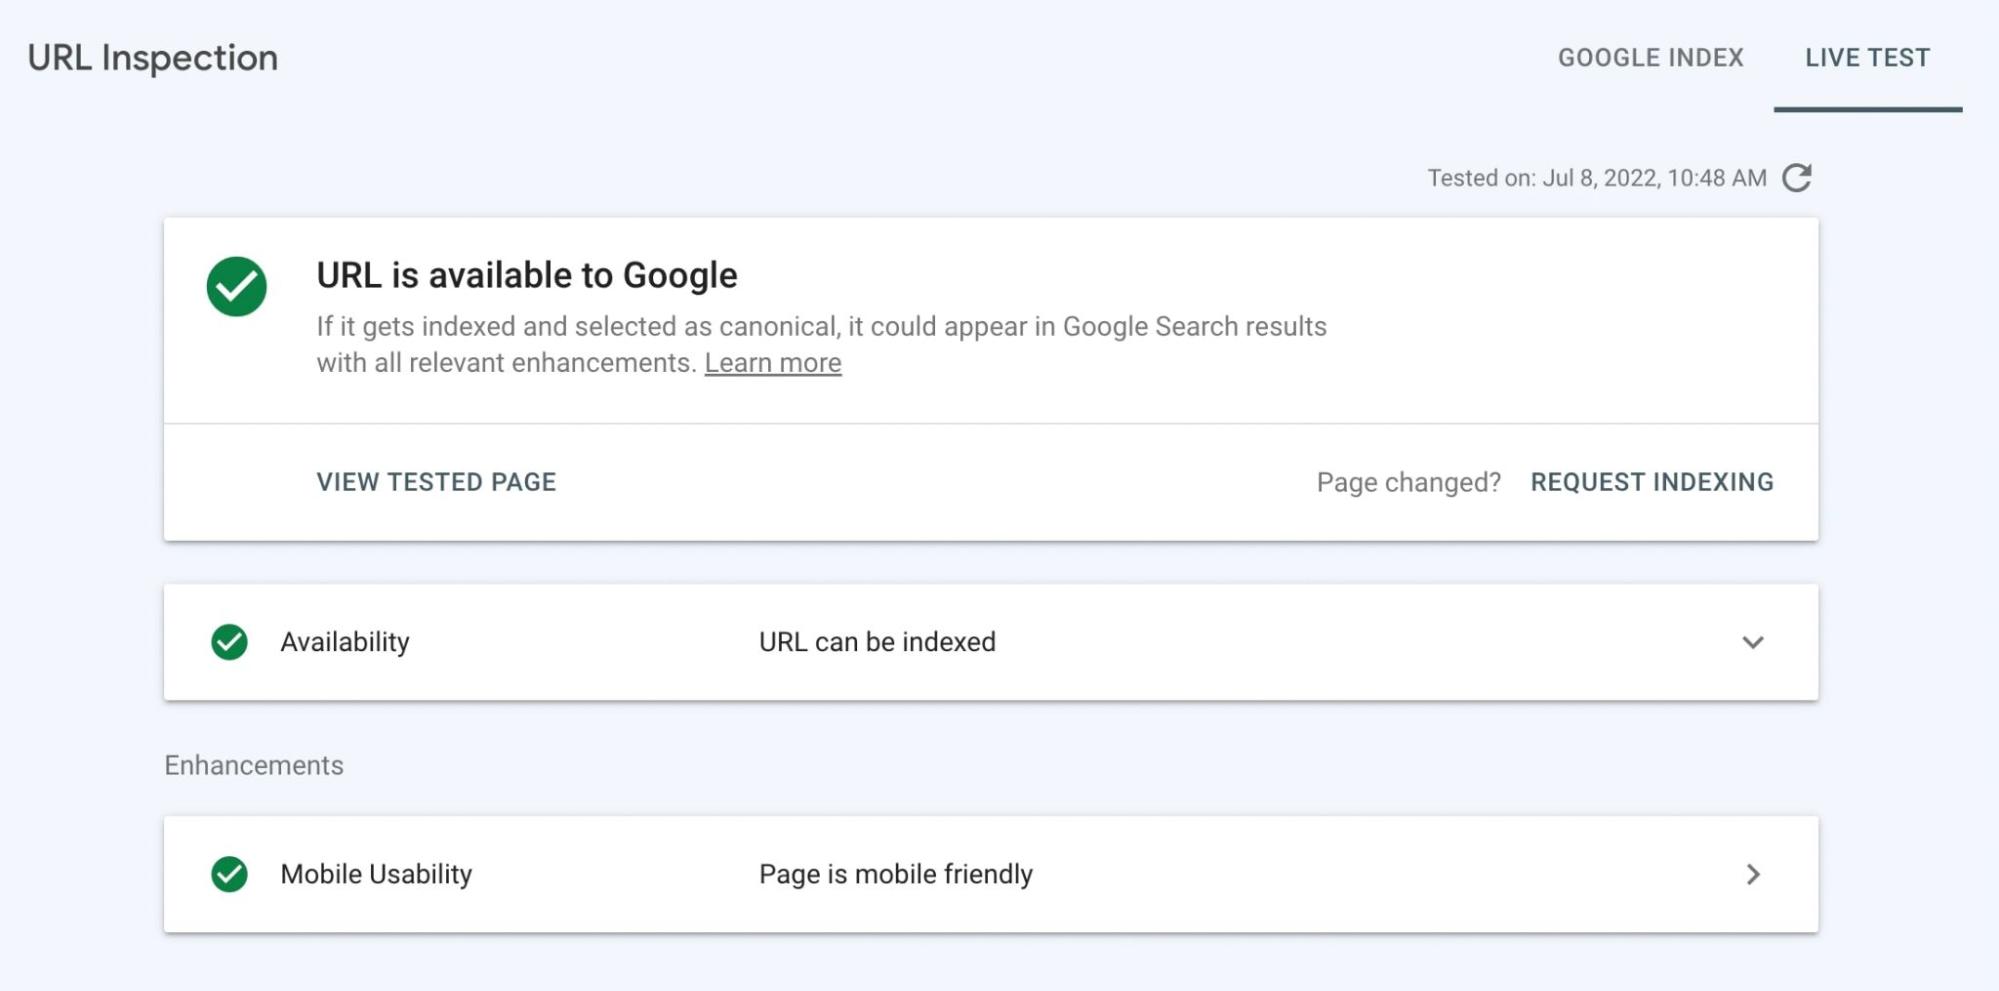Click the Page is mobile friendly text
Viewport: 1999px width, 991px height.
click(895, 874)
